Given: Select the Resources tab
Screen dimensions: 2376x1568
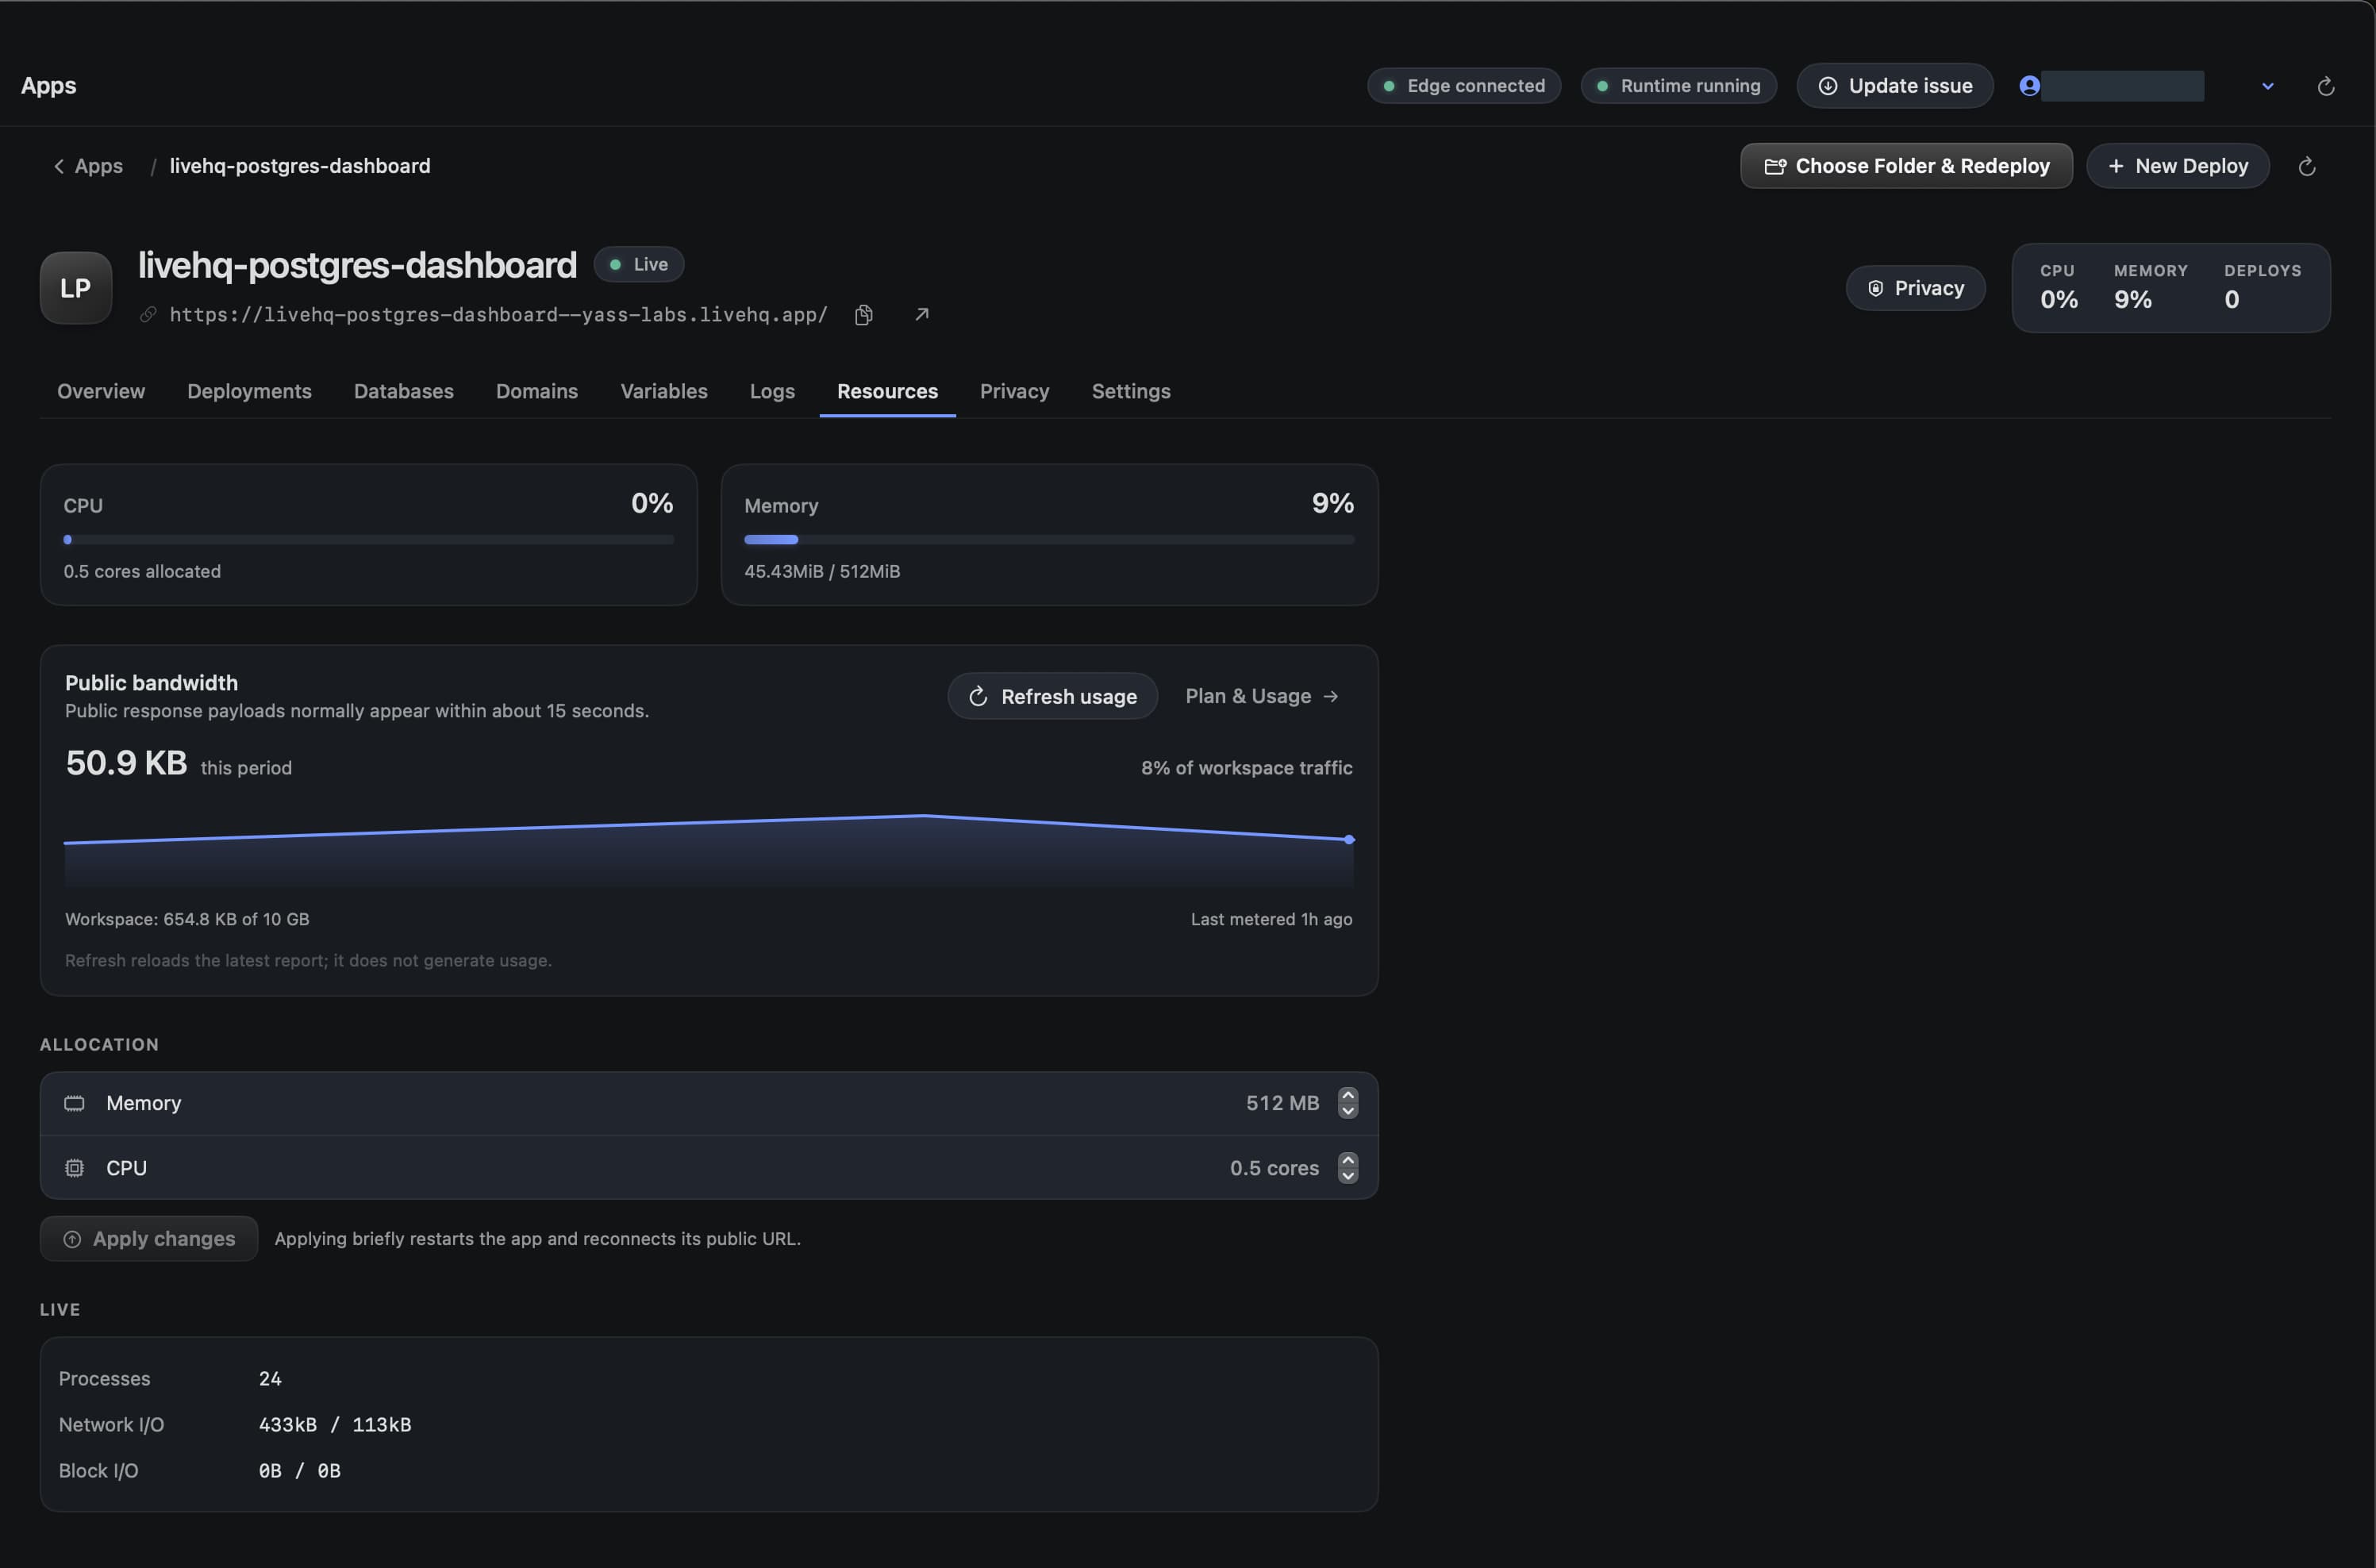Looking at the screenshot, I should [x=887, y=391].
